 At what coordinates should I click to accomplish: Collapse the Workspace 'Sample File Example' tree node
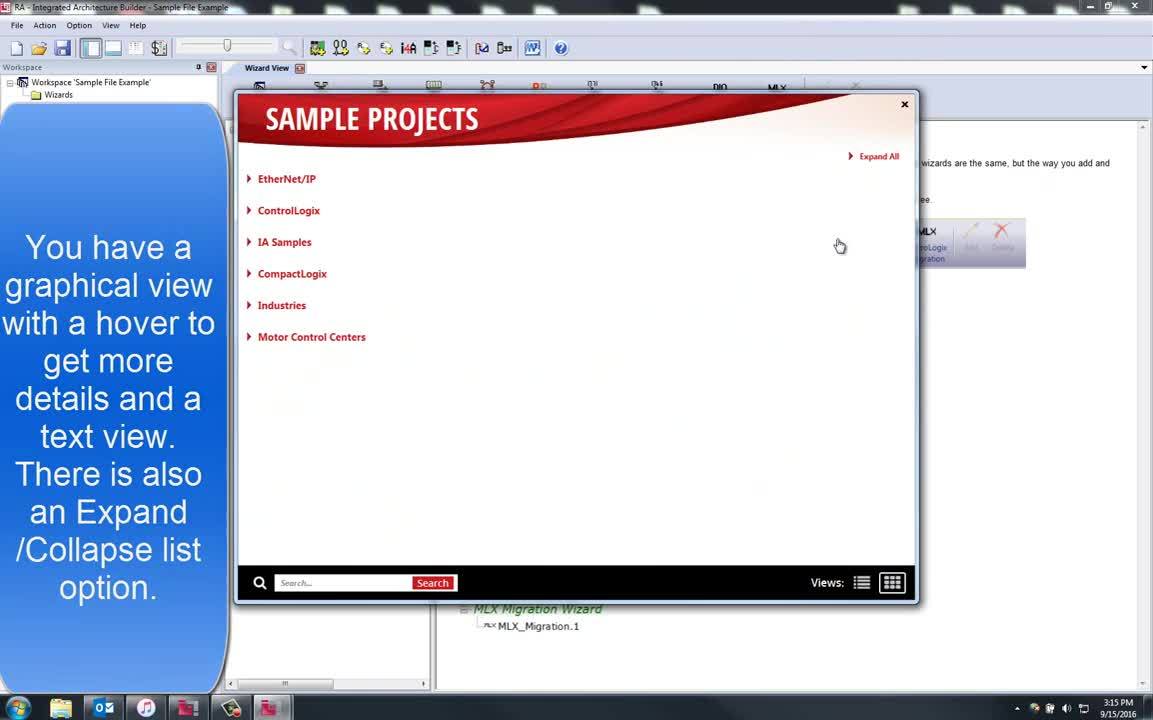[10, 83]
